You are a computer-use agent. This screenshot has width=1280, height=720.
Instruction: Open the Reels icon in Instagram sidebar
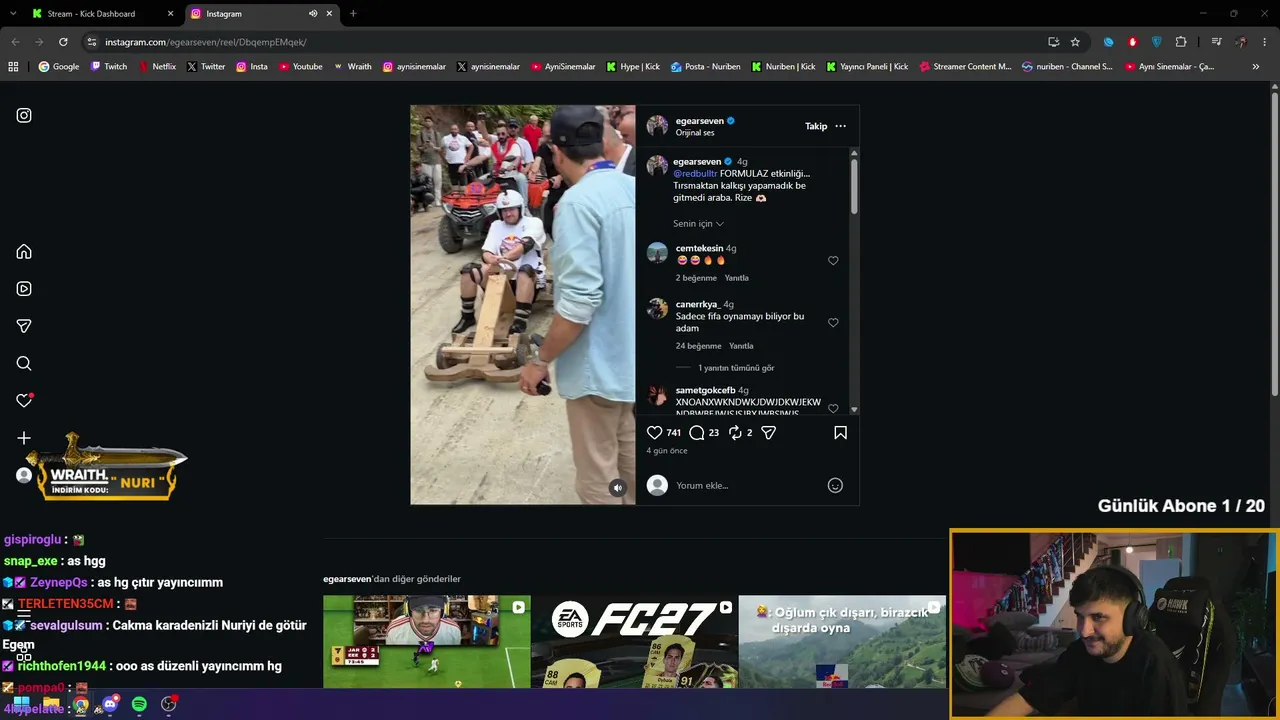tap(24, 289)
